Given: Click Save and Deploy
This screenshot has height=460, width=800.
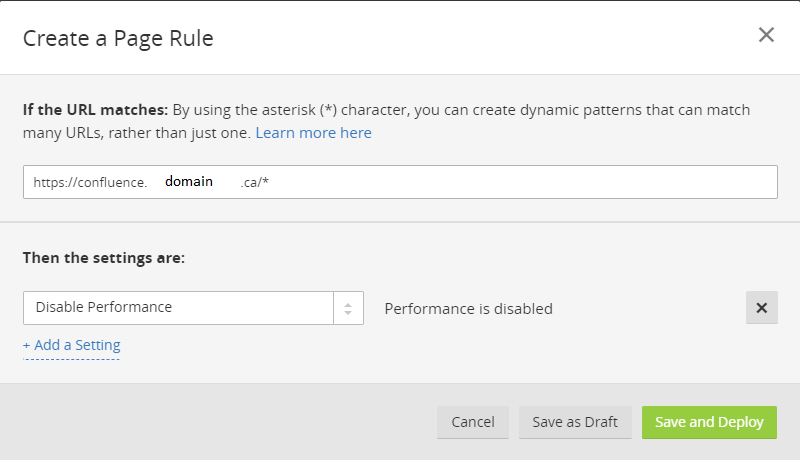Looking at the screenshot, I should (x=709, y=422).
